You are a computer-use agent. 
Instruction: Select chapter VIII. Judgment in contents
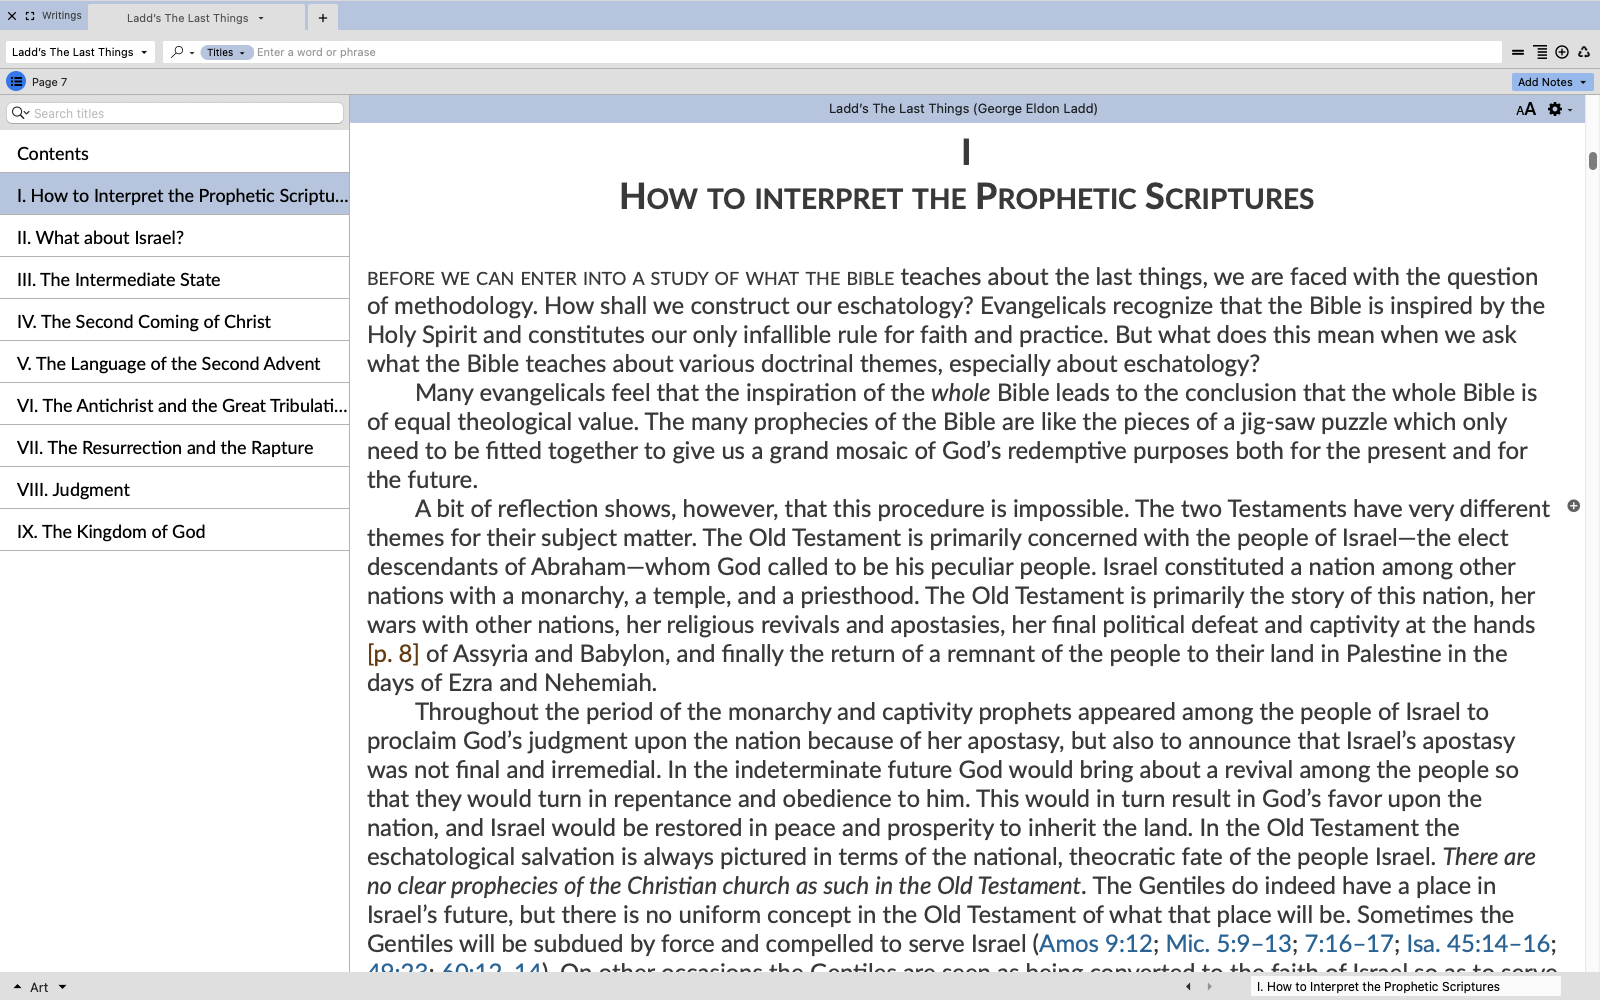(74, 490)
